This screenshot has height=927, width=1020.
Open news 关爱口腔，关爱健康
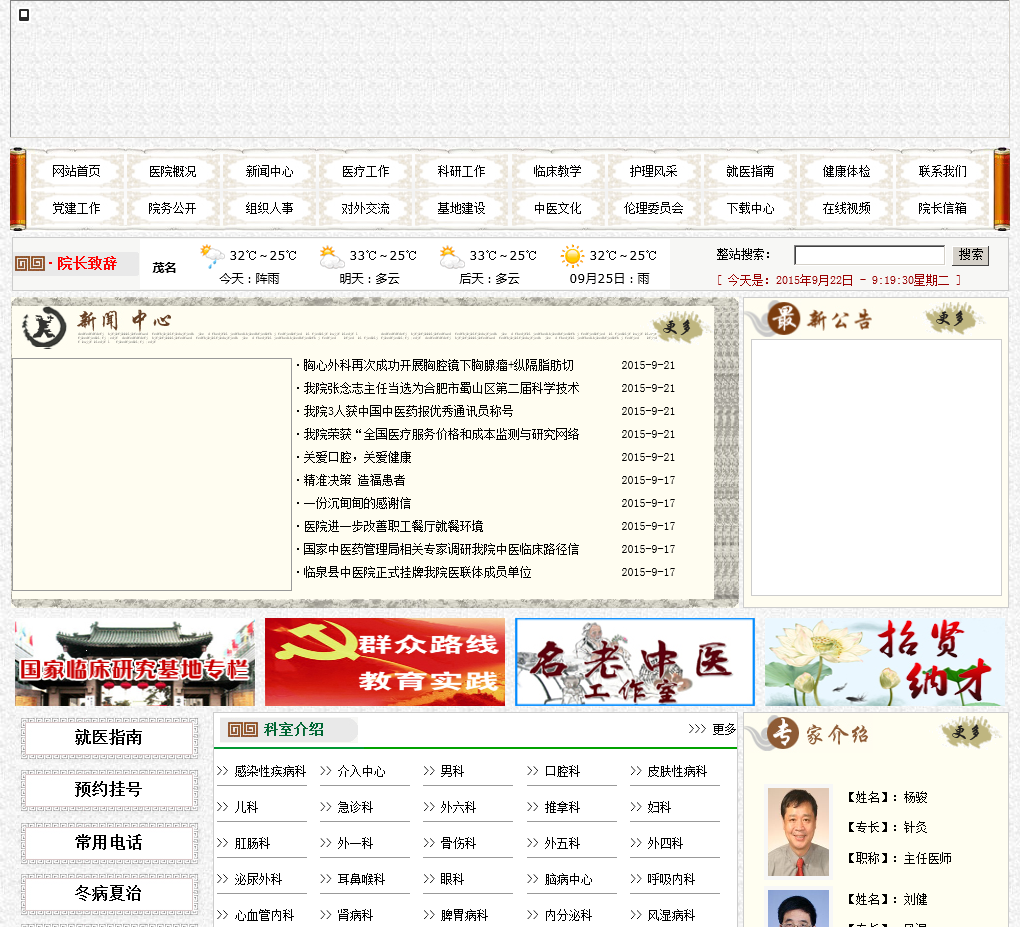click(x=357, y=457)
